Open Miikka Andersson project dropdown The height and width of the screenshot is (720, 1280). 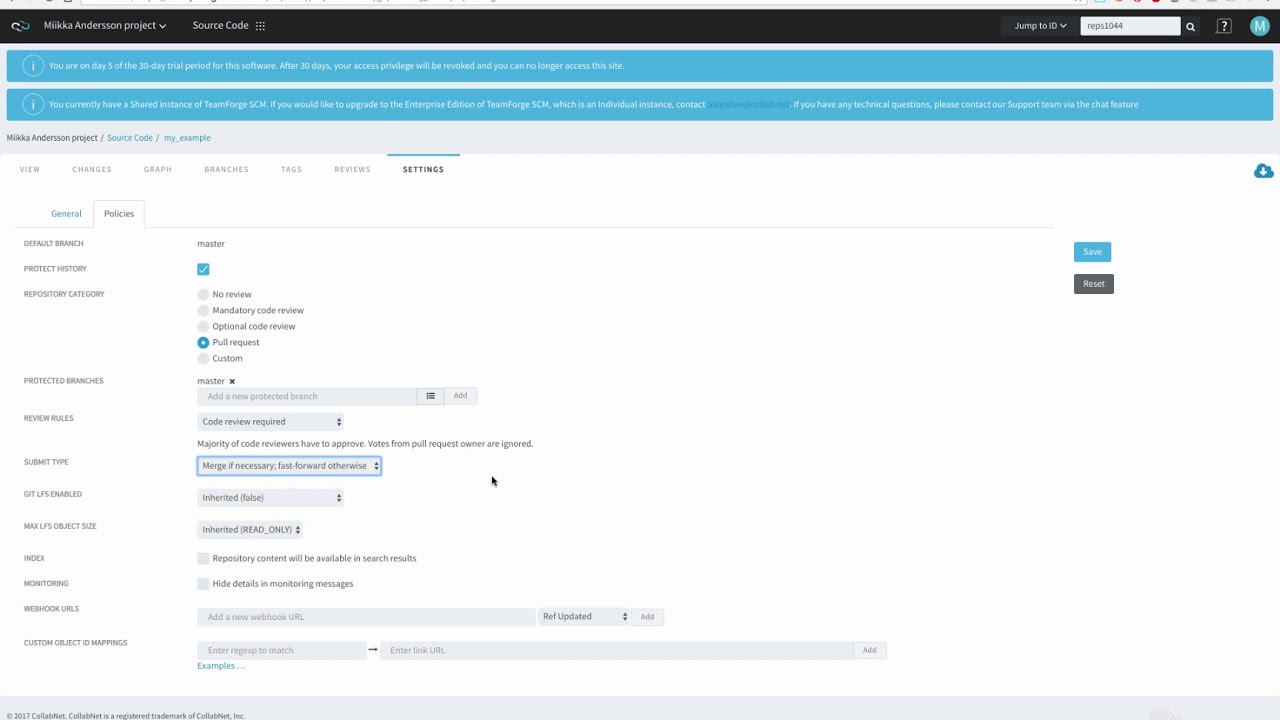[105, 26]
